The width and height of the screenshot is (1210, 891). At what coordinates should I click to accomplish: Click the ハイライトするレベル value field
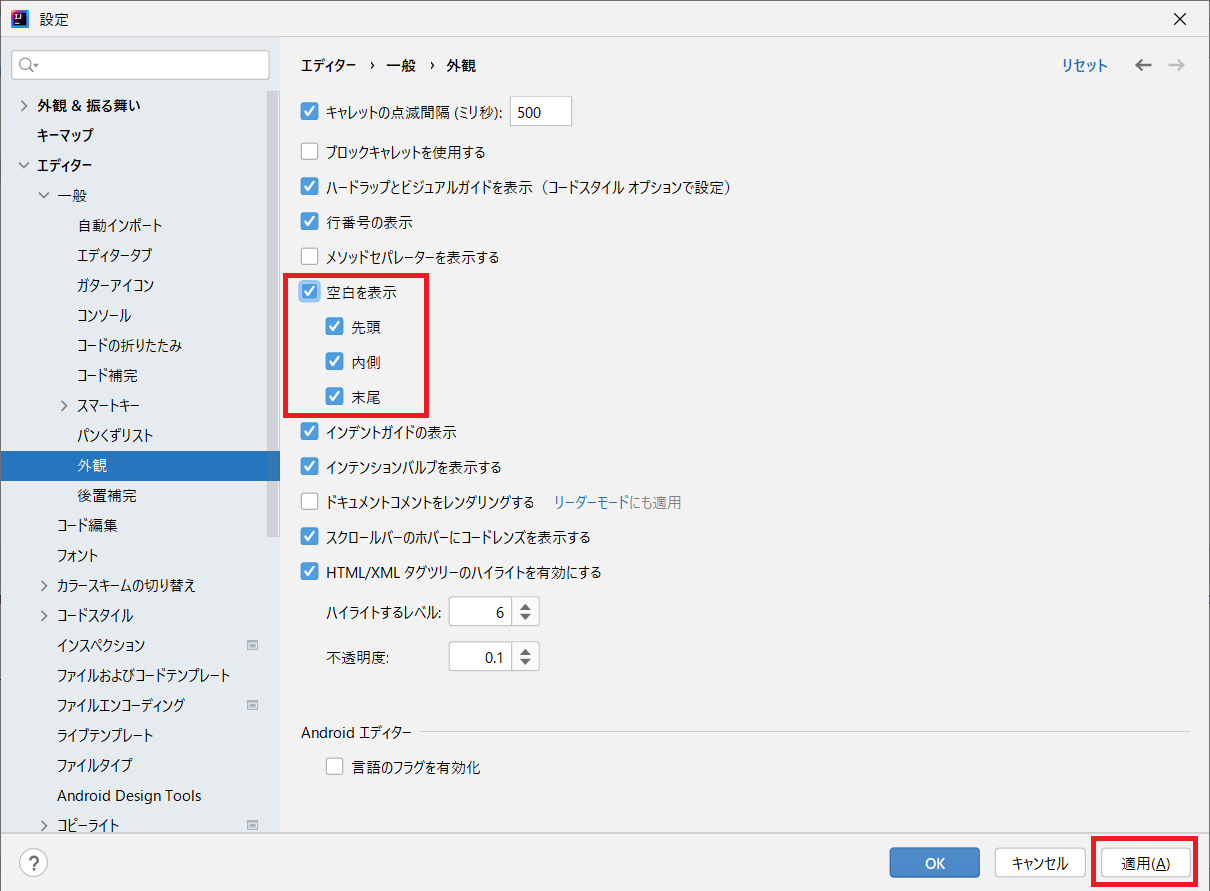pos(480,612)
